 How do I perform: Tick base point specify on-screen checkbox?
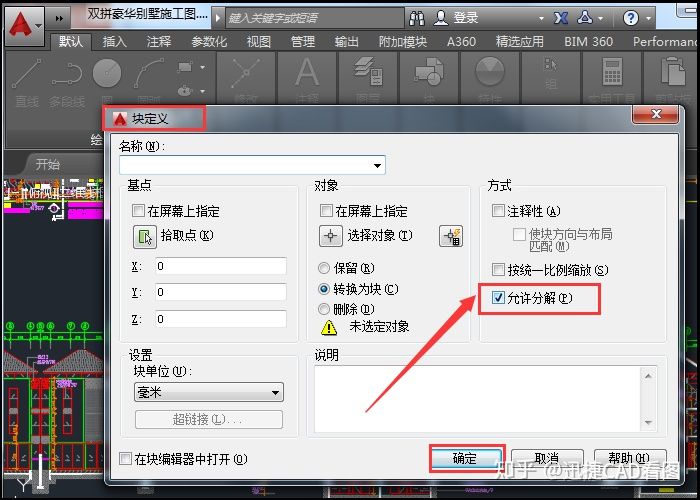pyautogui.click(x=138, y=210)
